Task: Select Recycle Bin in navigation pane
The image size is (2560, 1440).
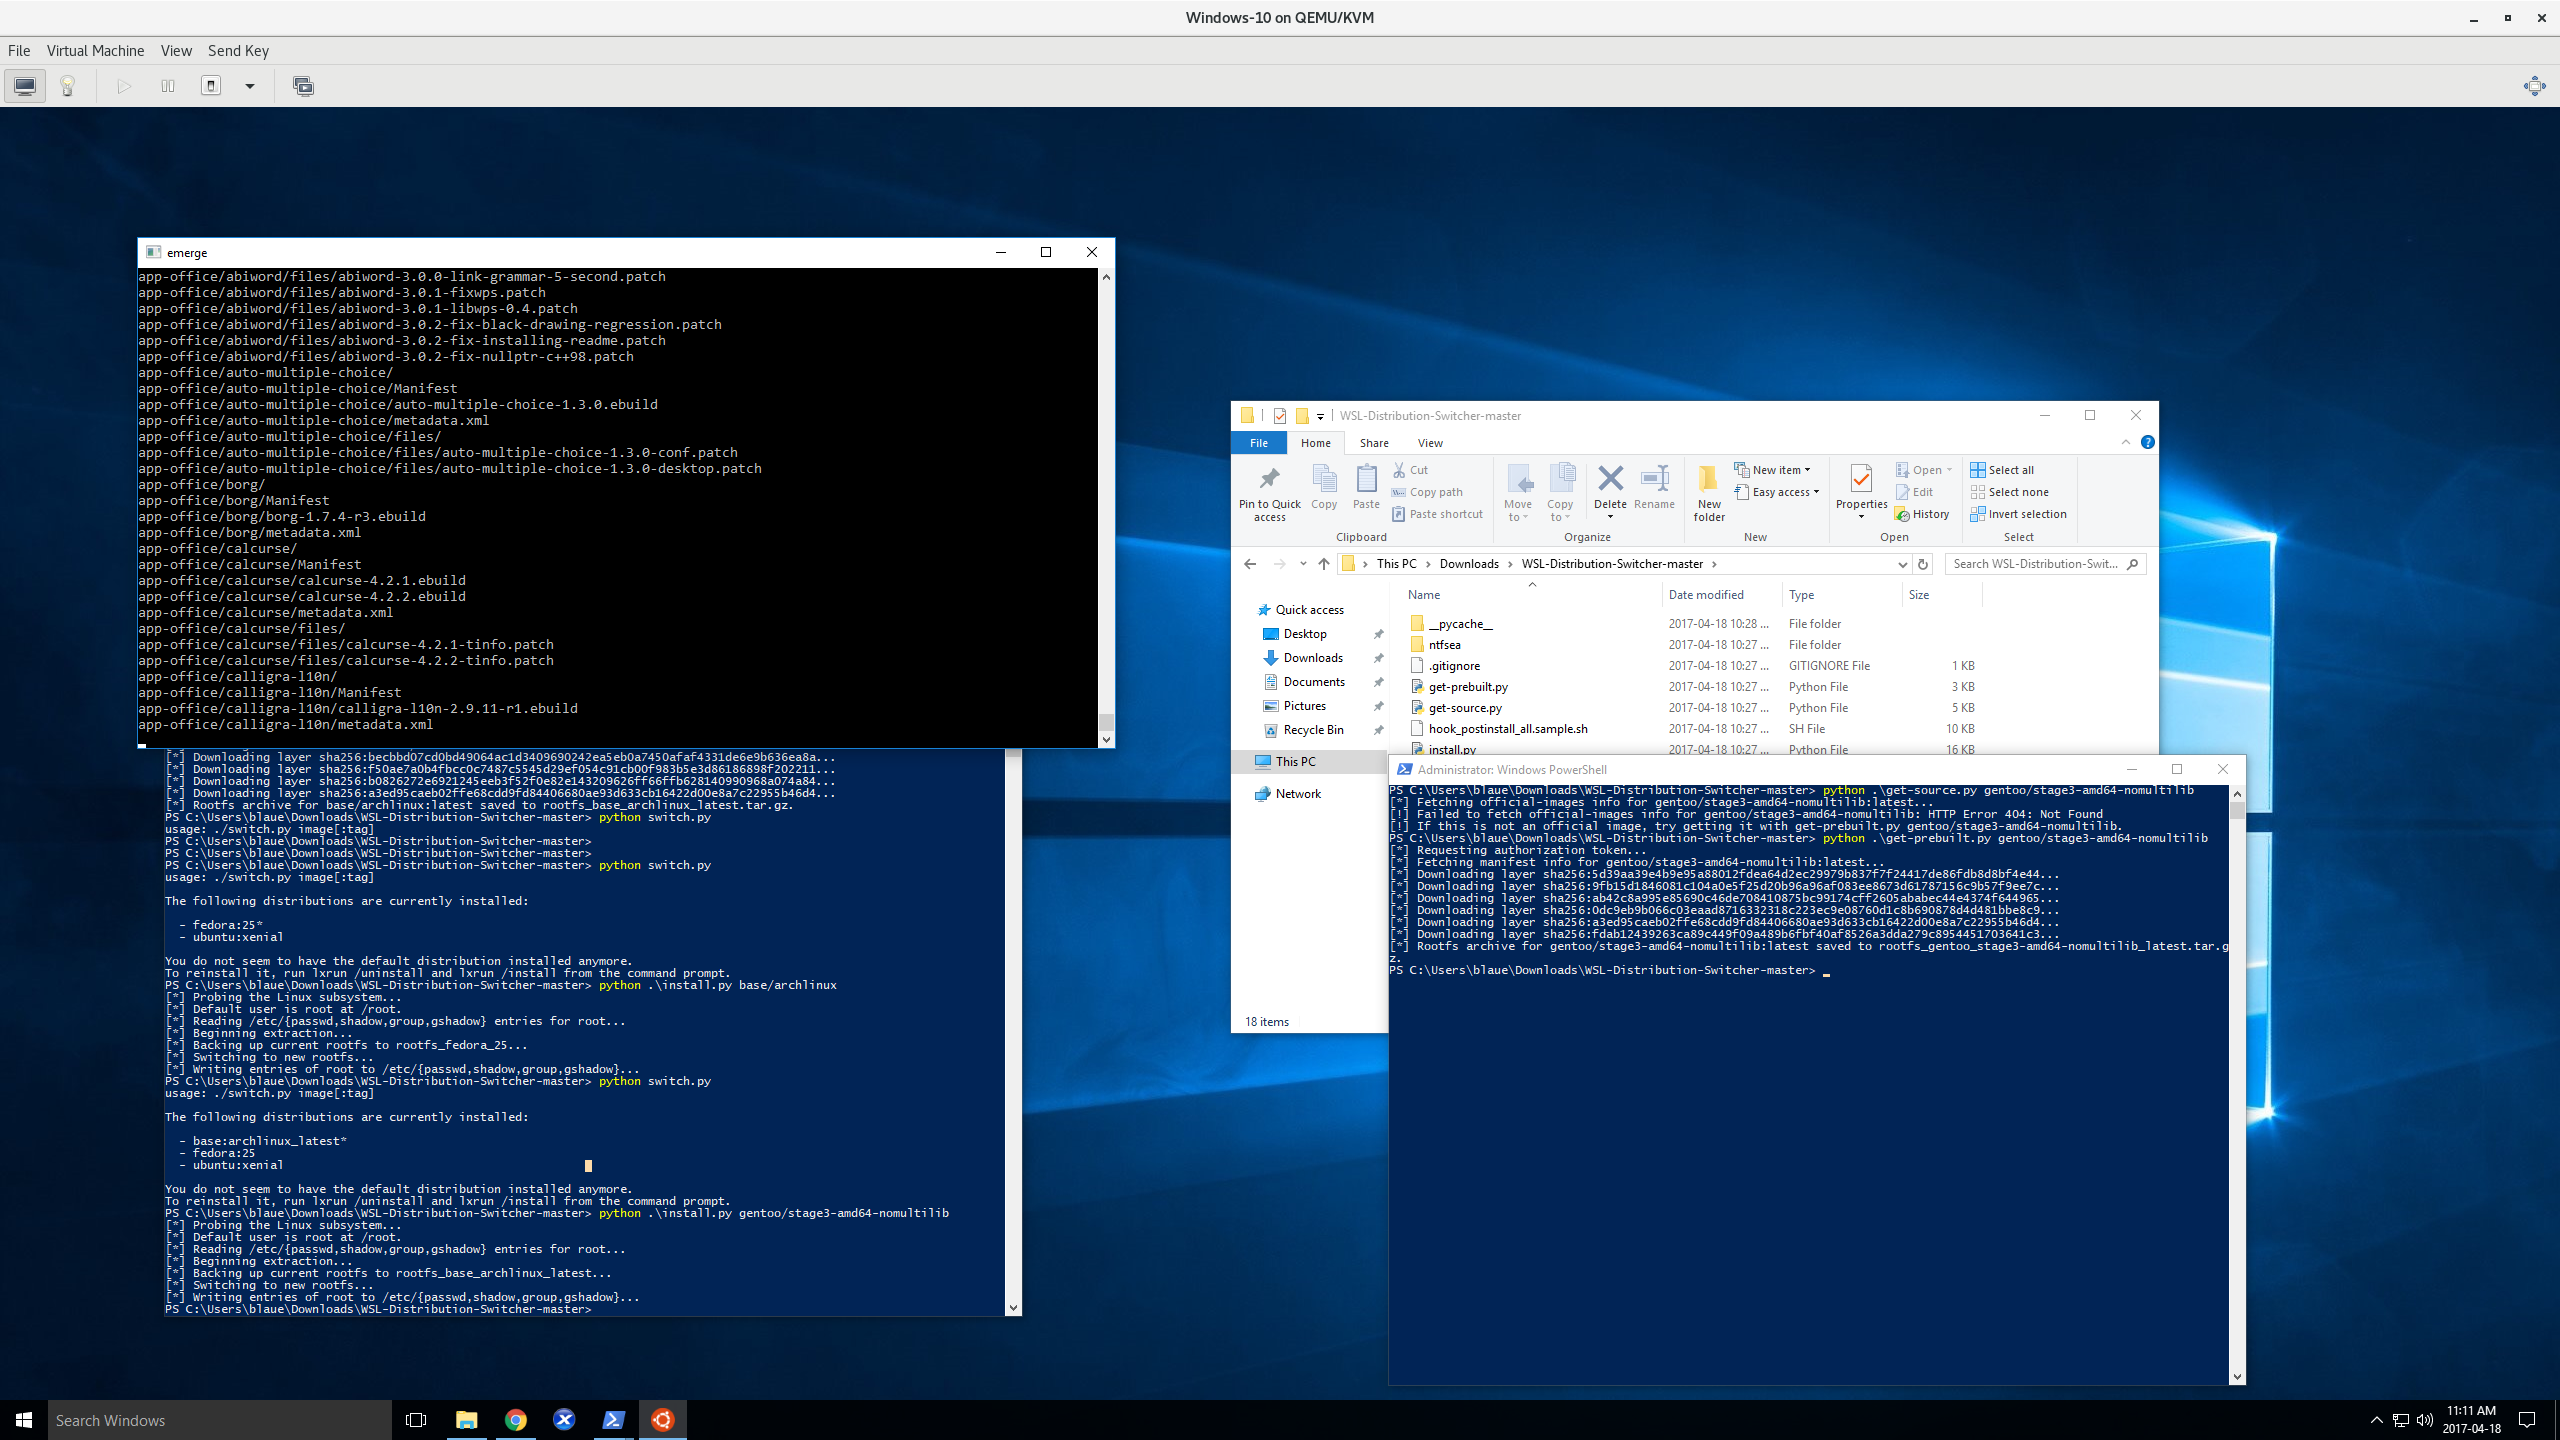Action: click(1313, 730)
